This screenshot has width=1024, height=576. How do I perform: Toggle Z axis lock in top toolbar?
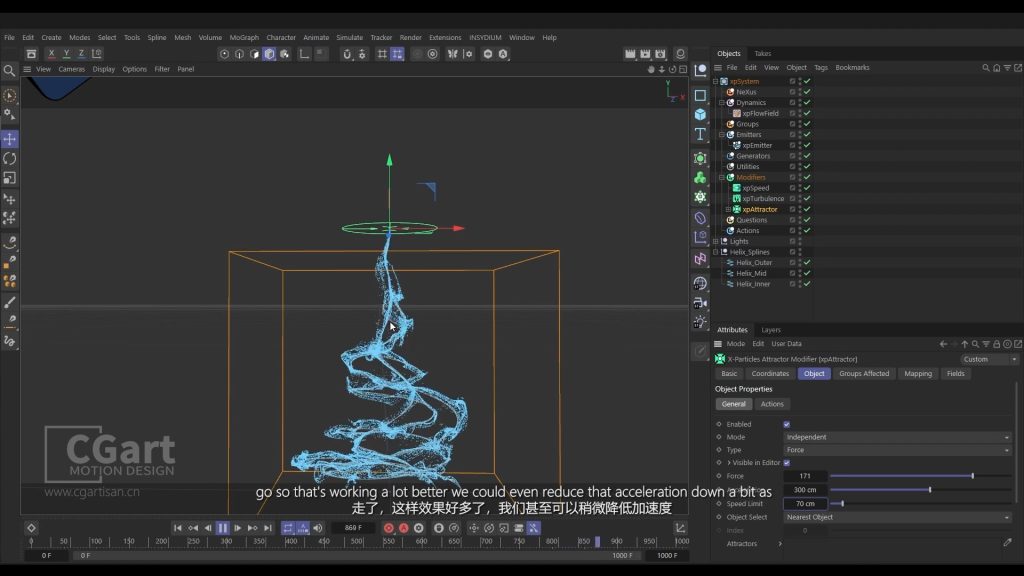81,54
